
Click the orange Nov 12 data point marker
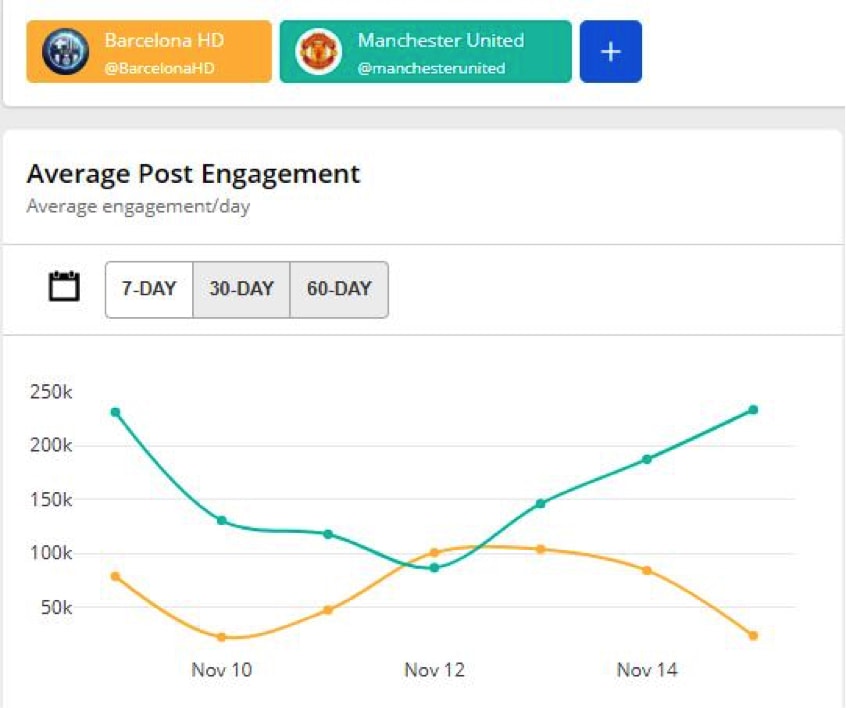433,551
